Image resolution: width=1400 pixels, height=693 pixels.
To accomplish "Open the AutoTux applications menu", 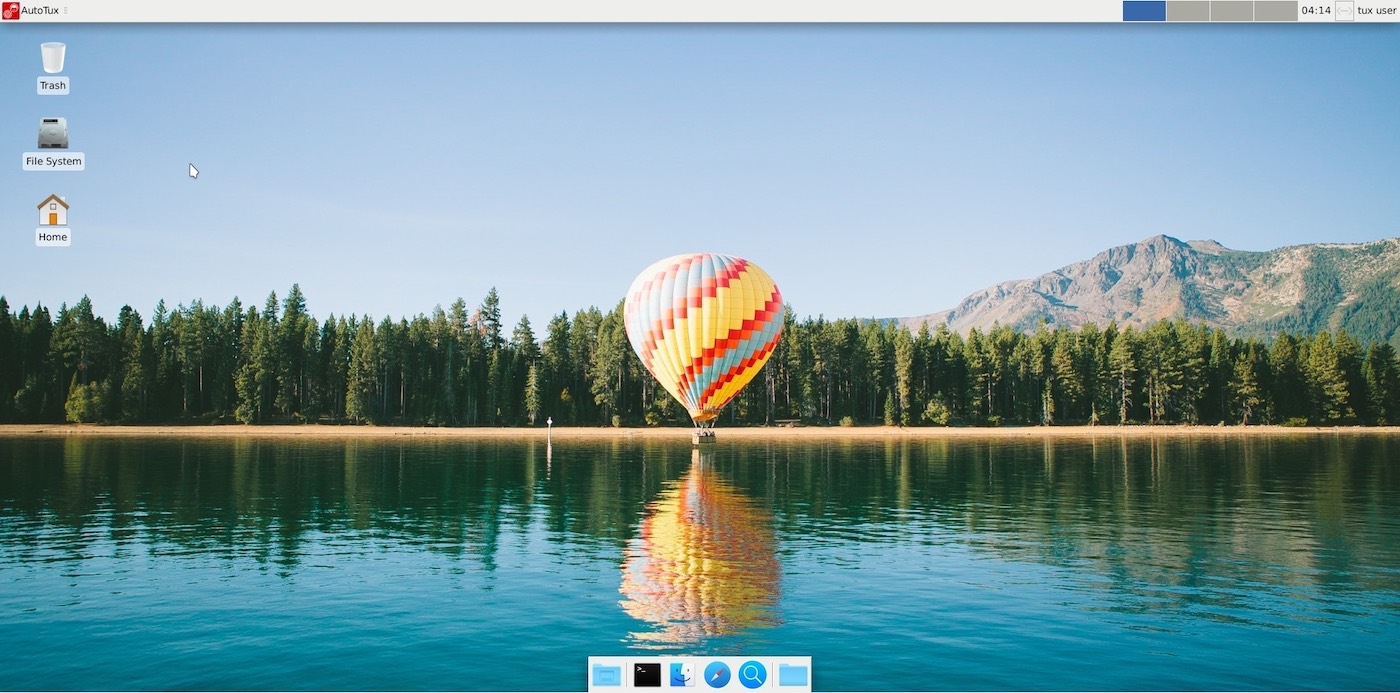I will pos(31,11).
